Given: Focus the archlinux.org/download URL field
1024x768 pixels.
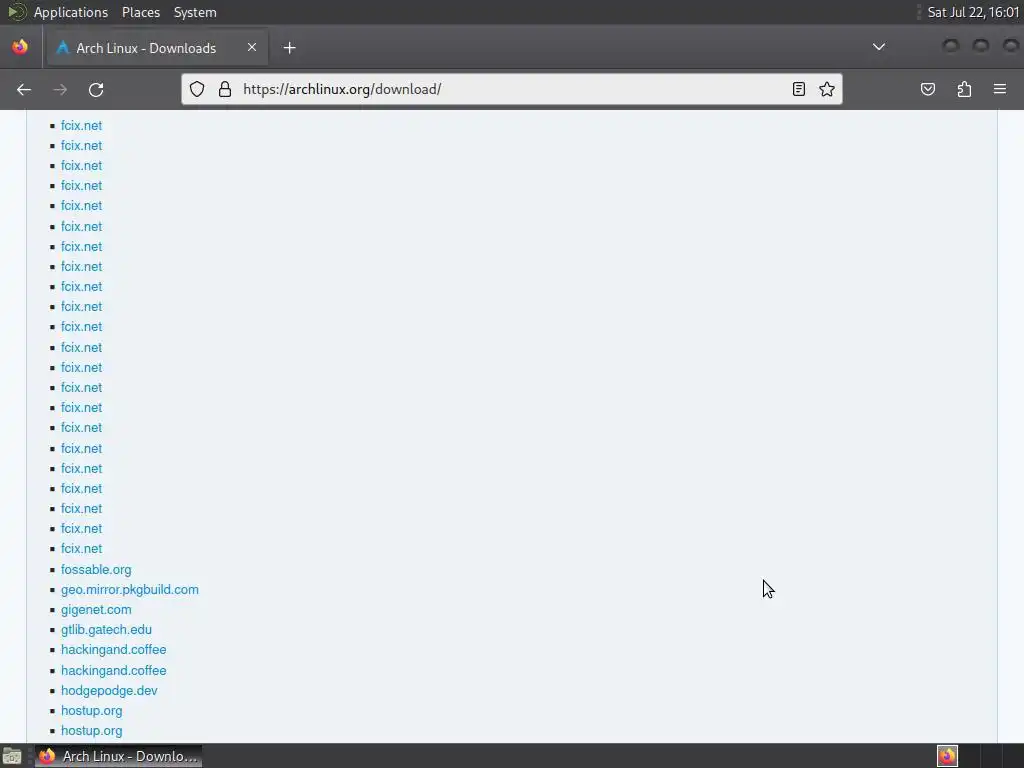Looking at the screenshot, I should pyautogui.click(x=513, y=89).
